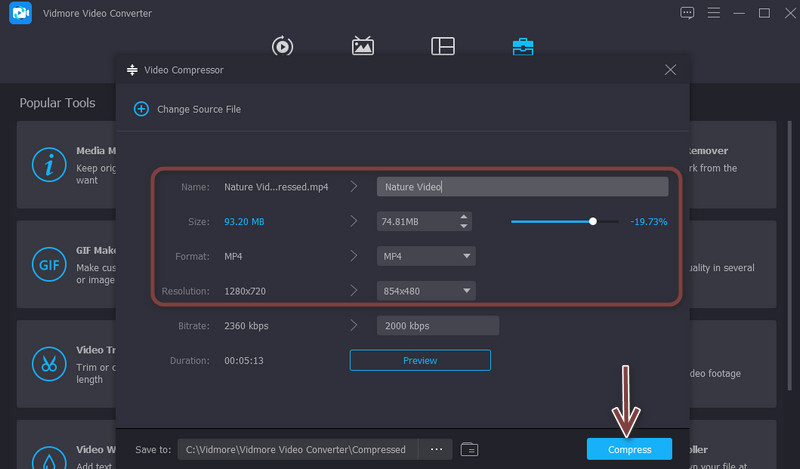Select the Toolbox tab icon
Screen dimensions: 800x469
click(x=522, y=46)
